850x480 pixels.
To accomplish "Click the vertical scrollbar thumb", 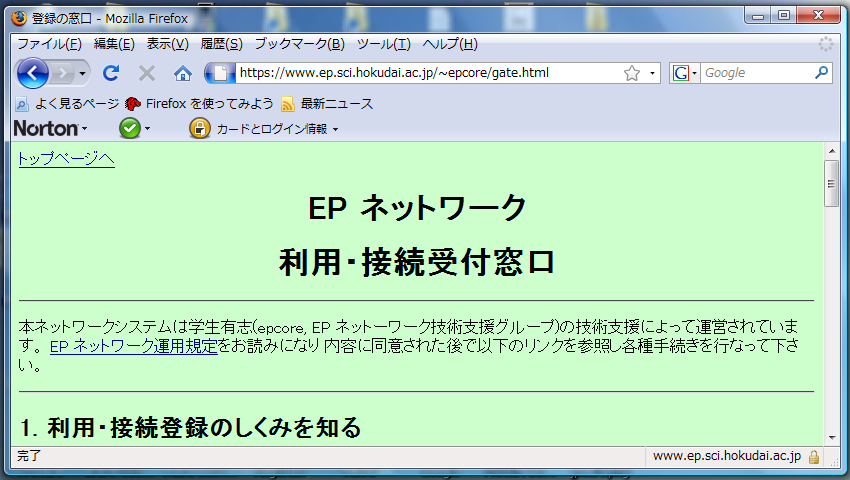I will point(832,183).
